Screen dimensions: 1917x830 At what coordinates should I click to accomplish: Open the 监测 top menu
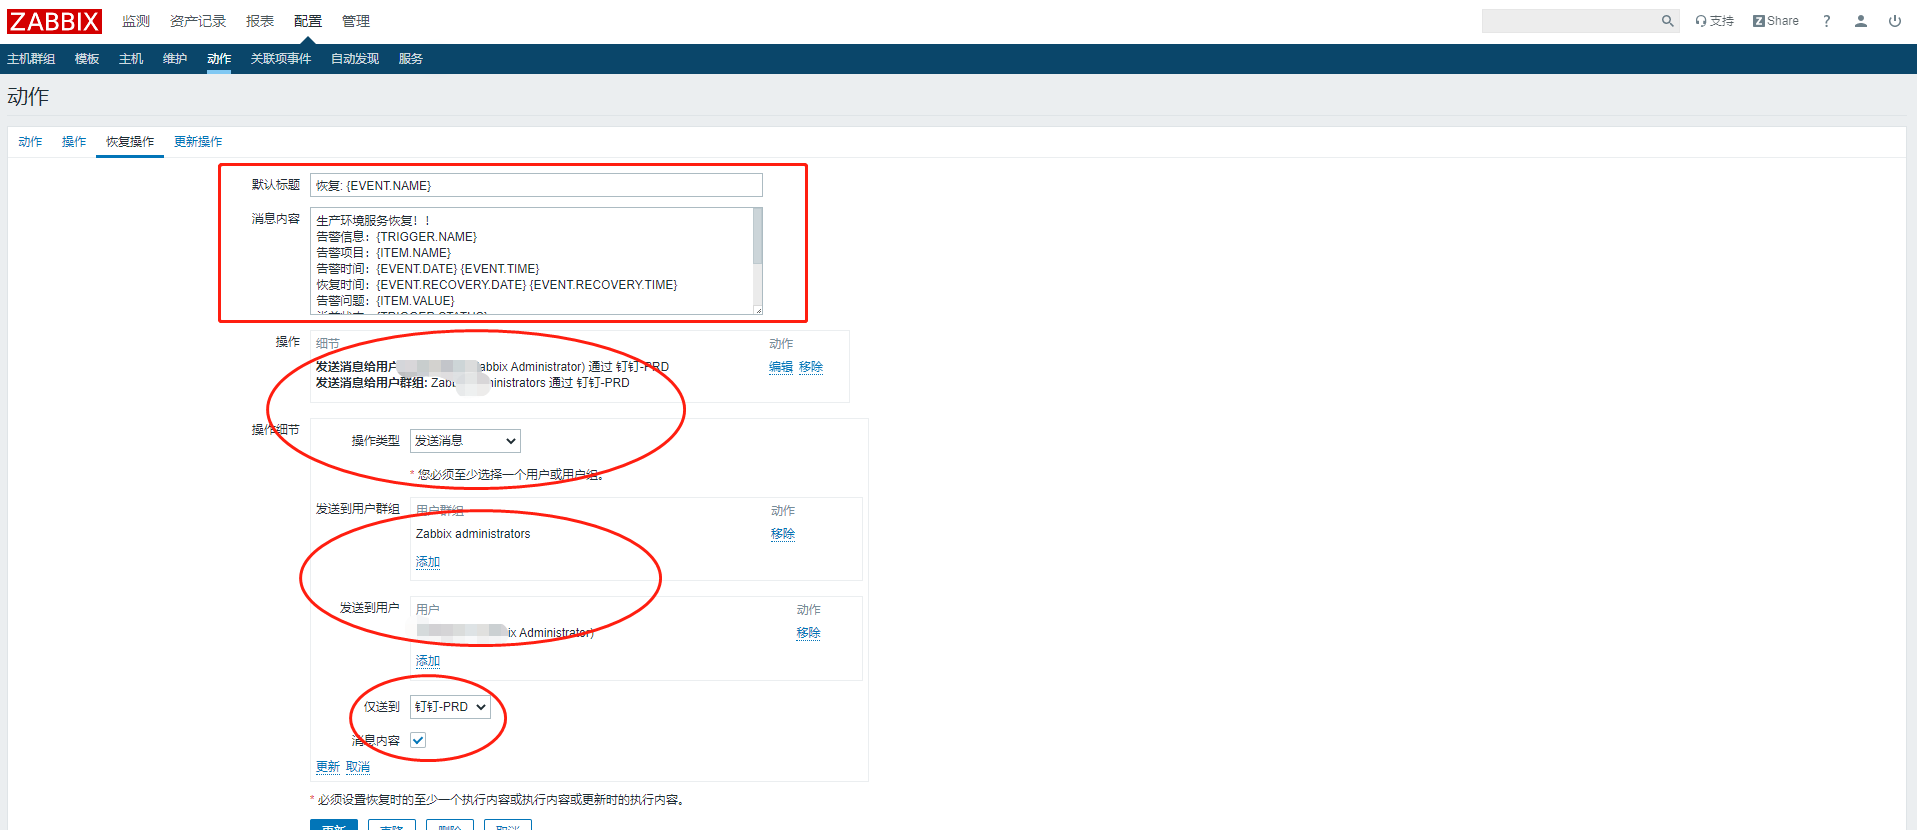click(x=136, y=21)
